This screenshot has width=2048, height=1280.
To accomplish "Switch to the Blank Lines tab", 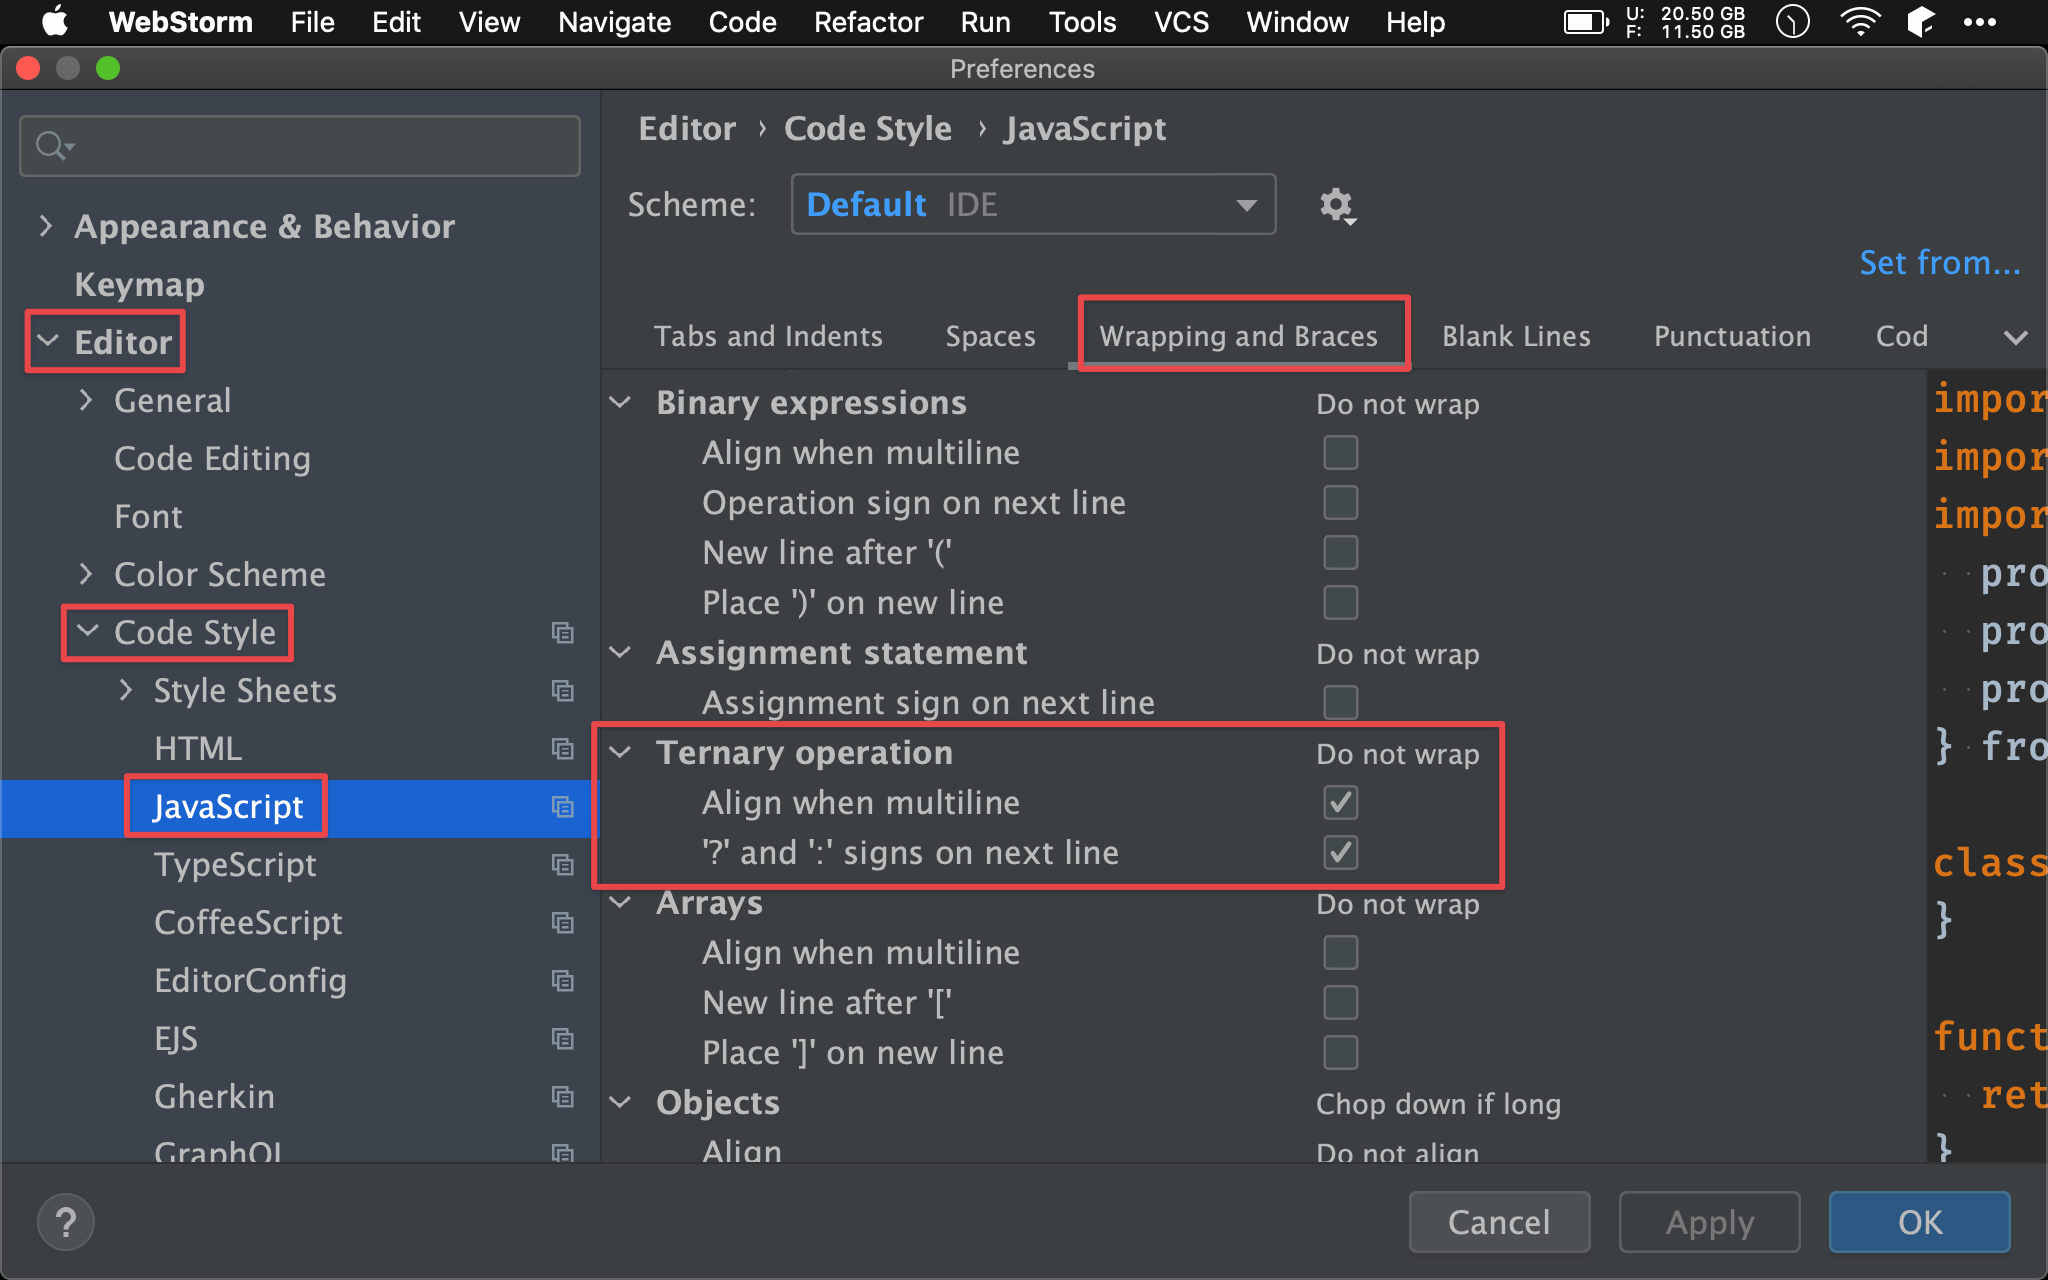I will click(x=1516, y=336).
